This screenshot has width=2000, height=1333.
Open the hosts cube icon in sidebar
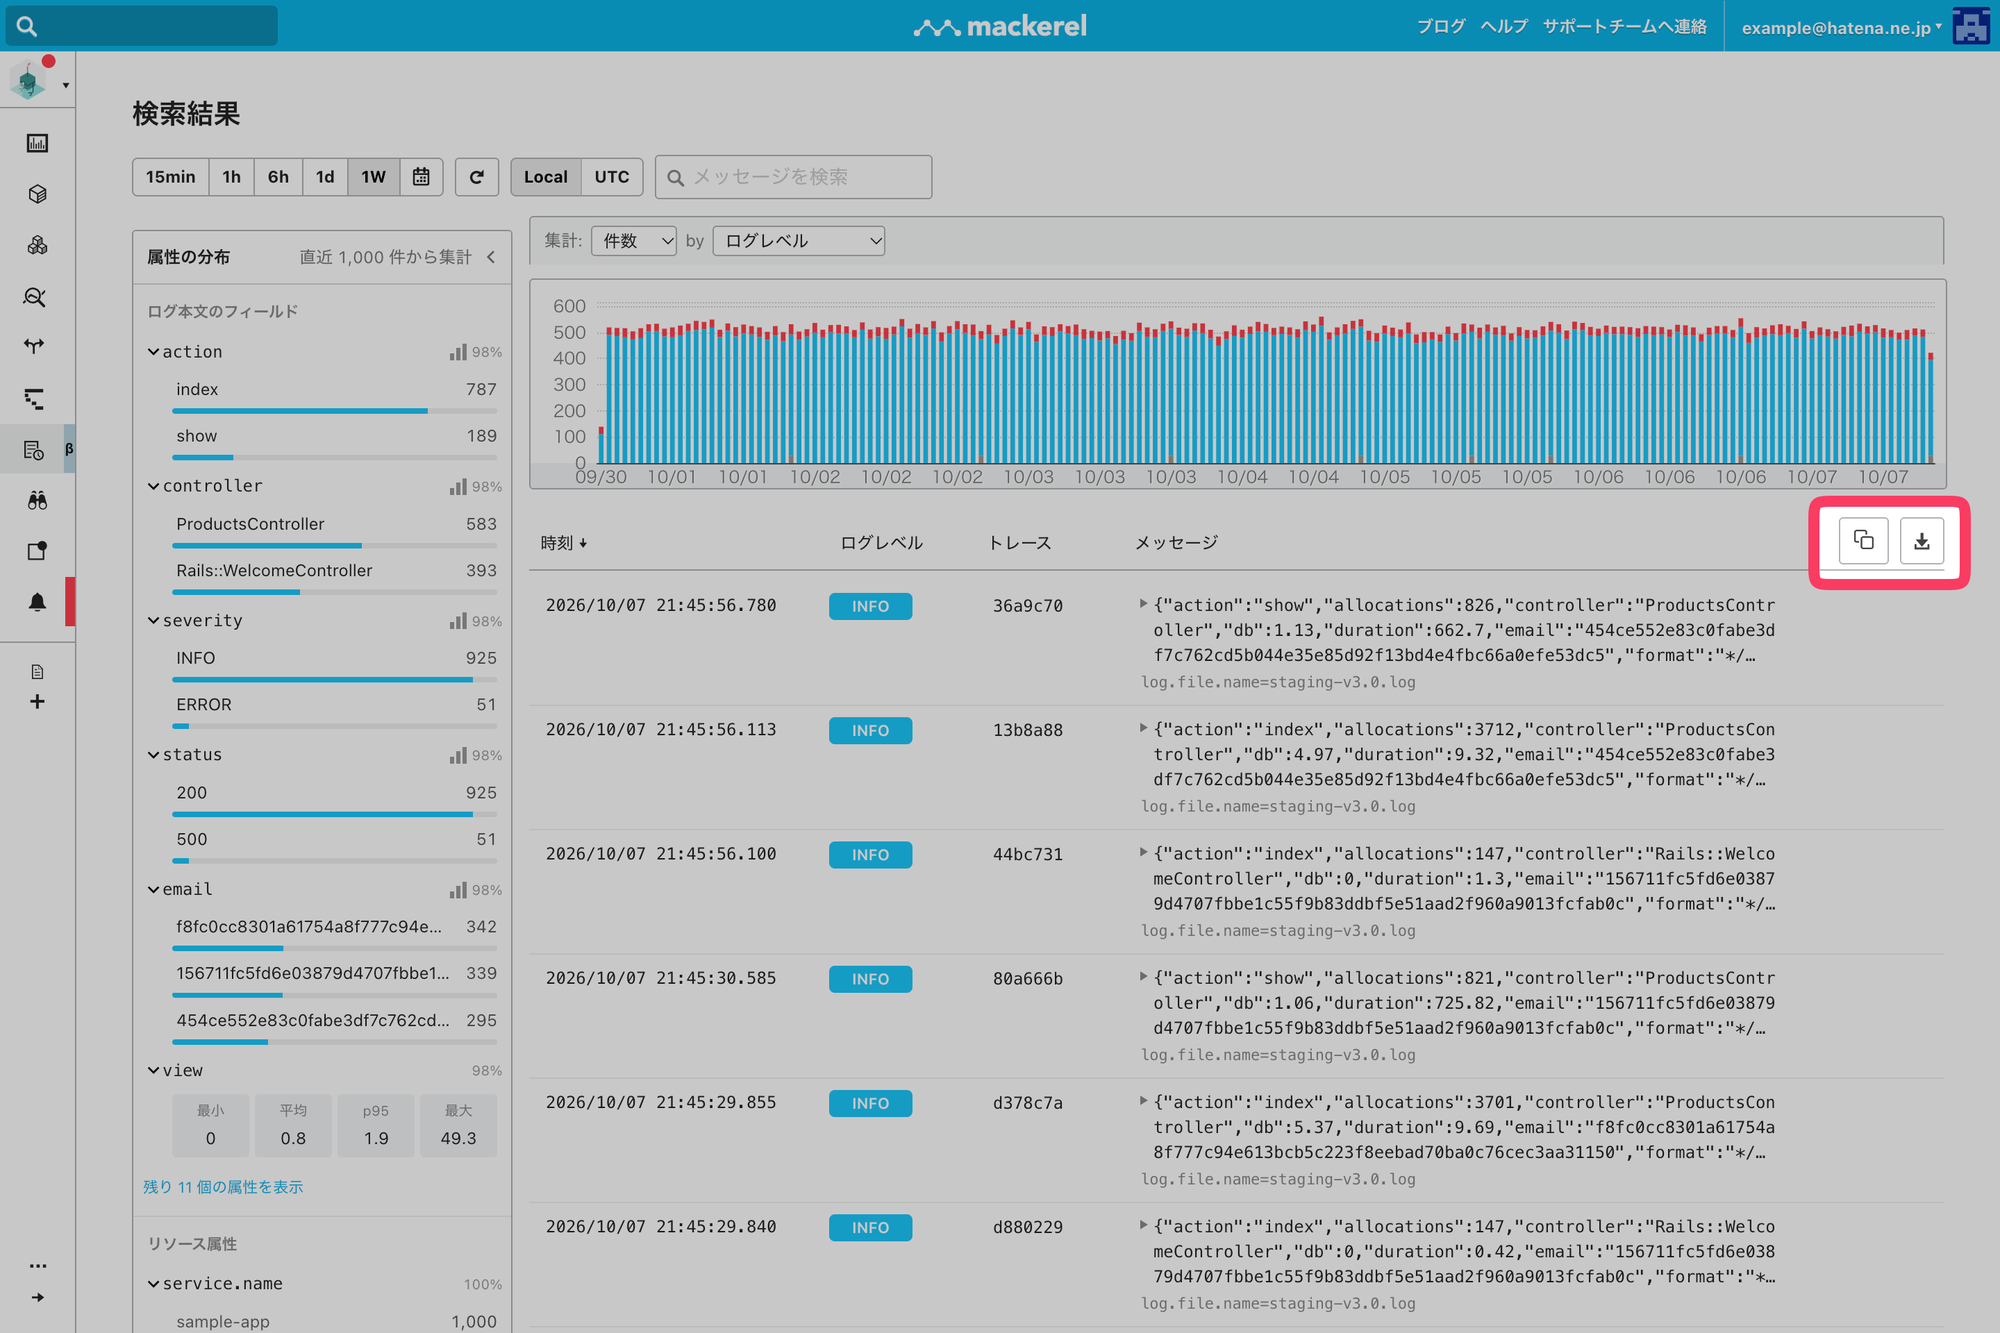pos(37,194)
